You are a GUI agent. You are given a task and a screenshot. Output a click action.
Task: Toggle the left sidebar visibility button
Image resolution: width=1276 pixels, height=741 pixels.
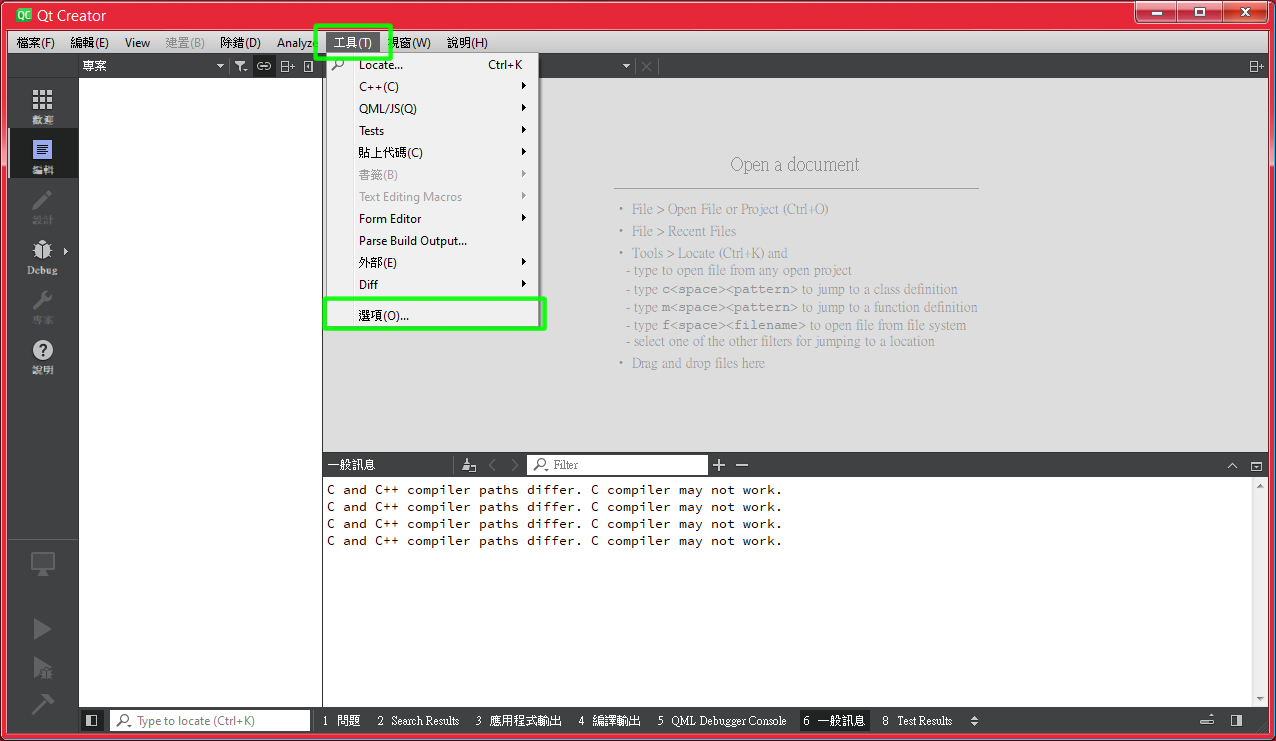(x=92, y=720)
